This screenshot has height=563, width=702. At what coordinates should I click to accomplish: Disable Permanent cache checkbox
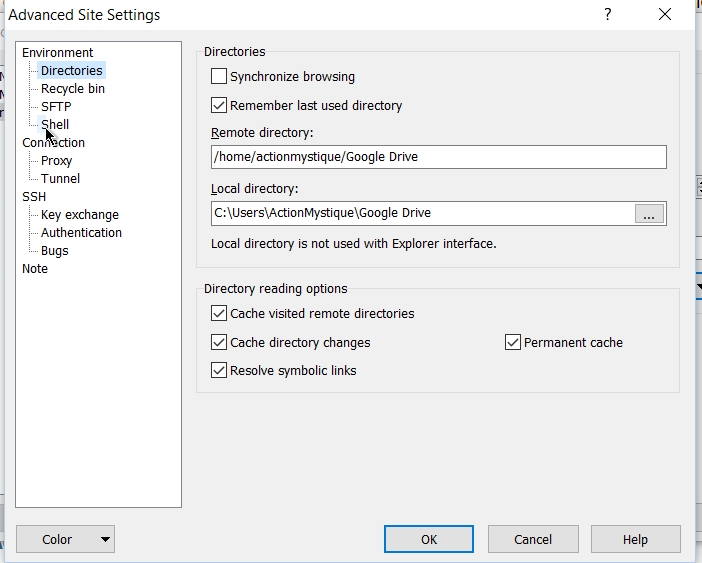tap(513, 342)
